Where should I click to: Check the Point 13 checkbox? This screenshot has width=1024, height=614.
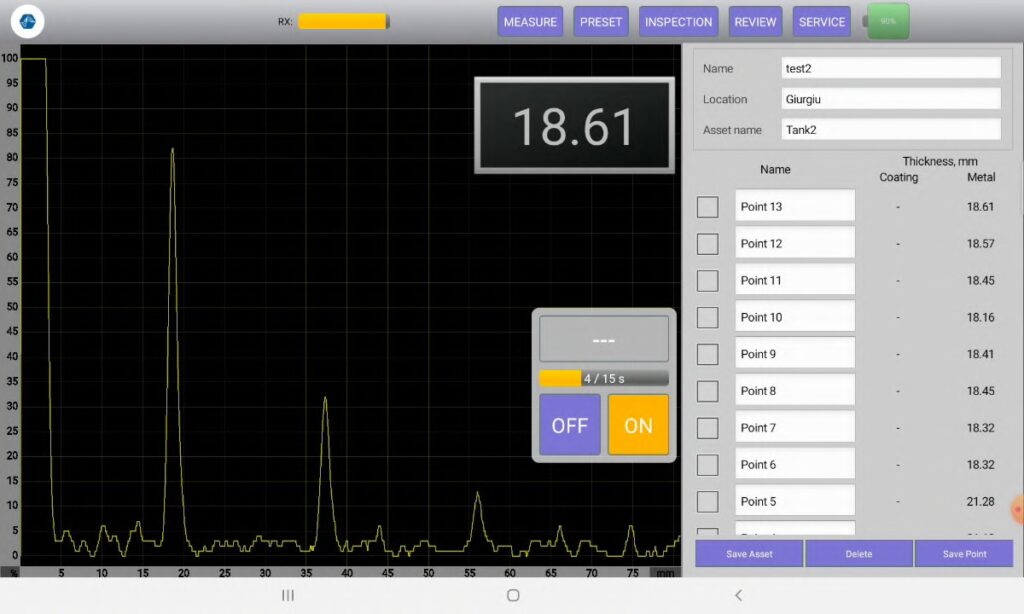[x=707, y=207]
